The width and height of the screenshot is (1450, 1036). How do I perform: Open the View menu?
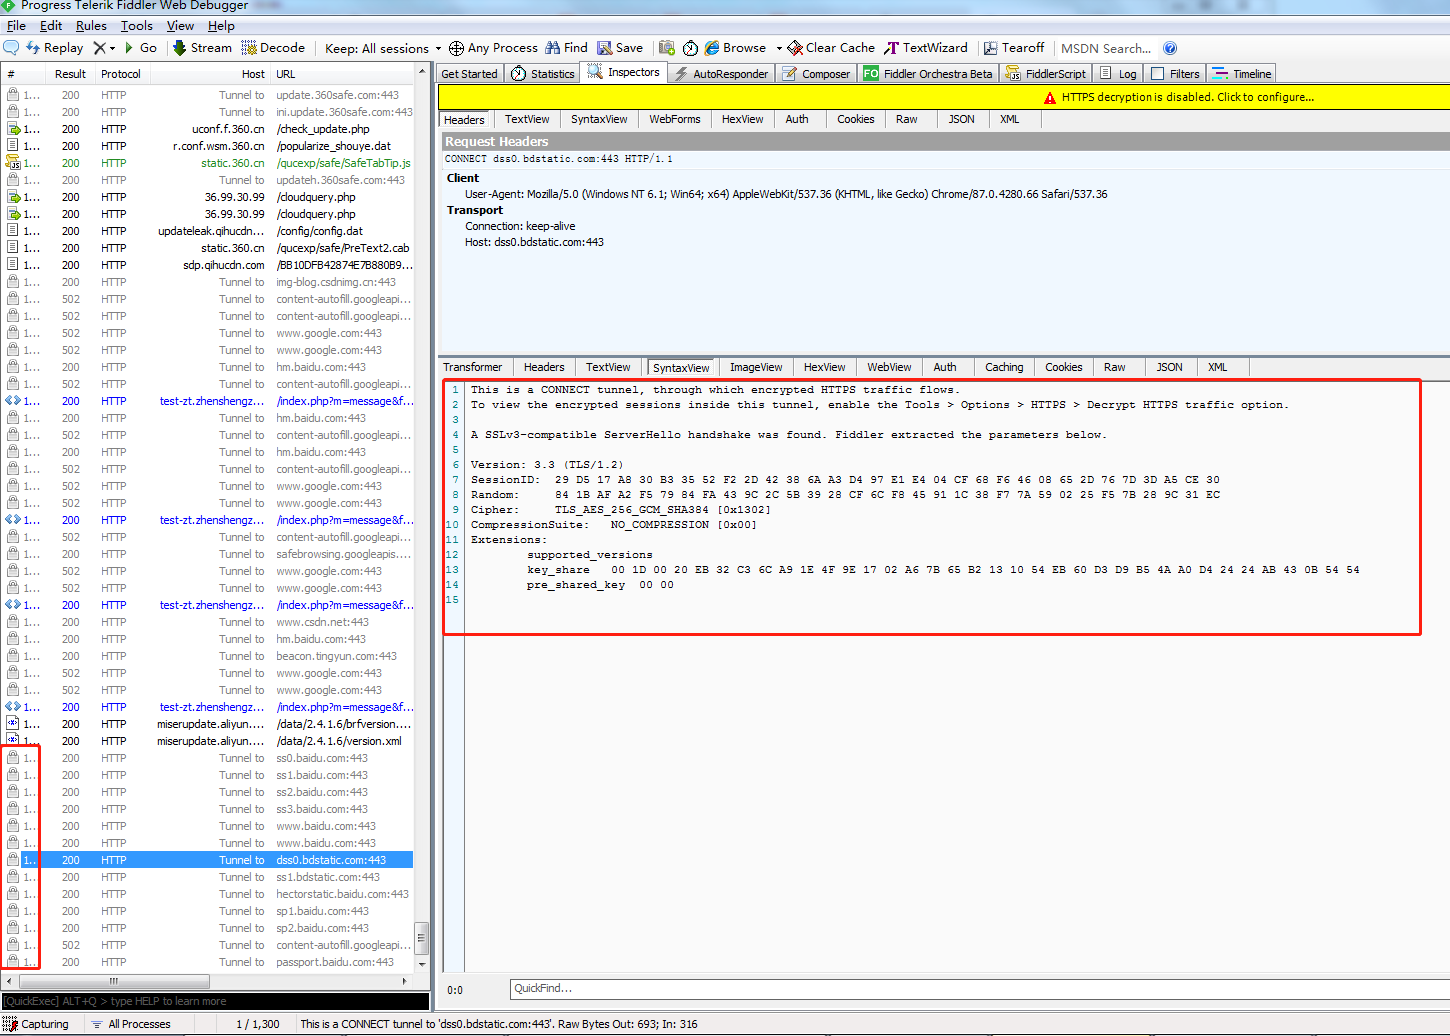click(180, 26)
